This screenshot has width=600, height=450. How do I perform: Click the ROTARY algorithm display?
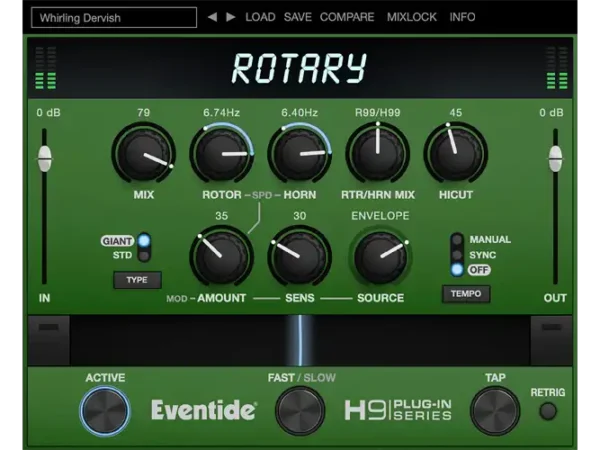point(299,68)
